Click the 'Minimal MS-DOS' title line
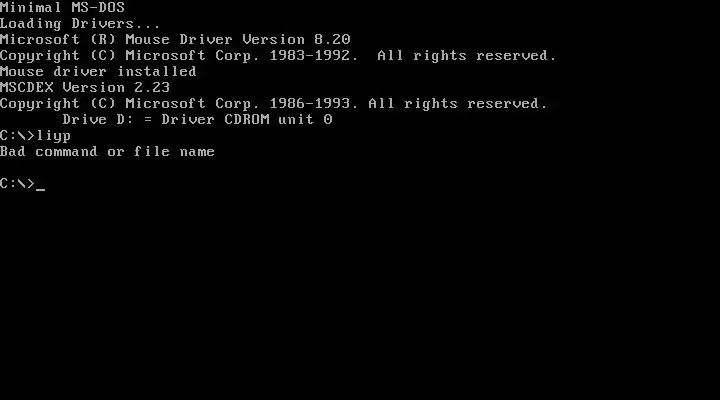This screenshot has width=720, height=400. [x=62, y=7]
